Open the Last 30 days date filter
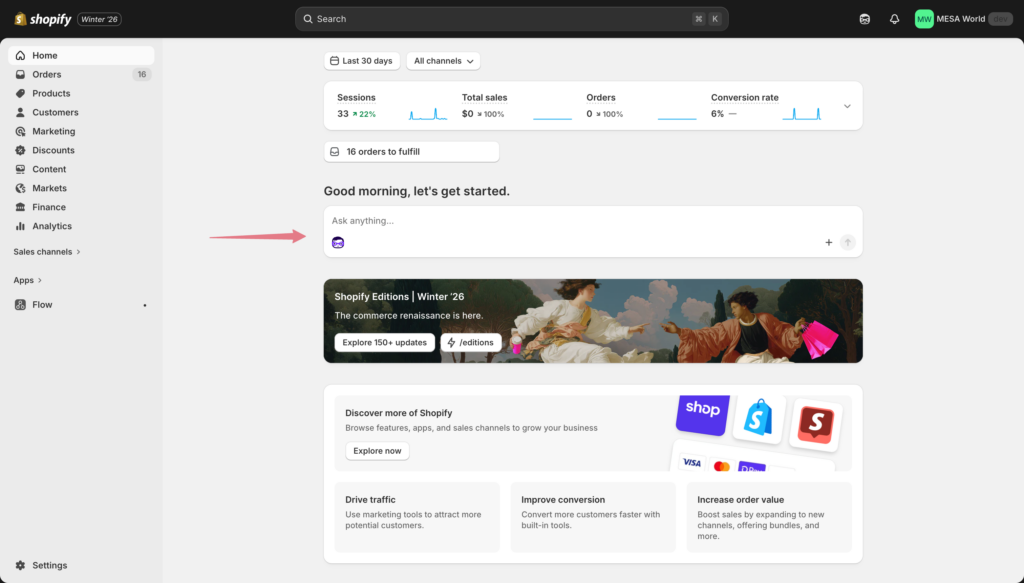Viewport: 1024px width, 583px height. (x=362, y=60)
